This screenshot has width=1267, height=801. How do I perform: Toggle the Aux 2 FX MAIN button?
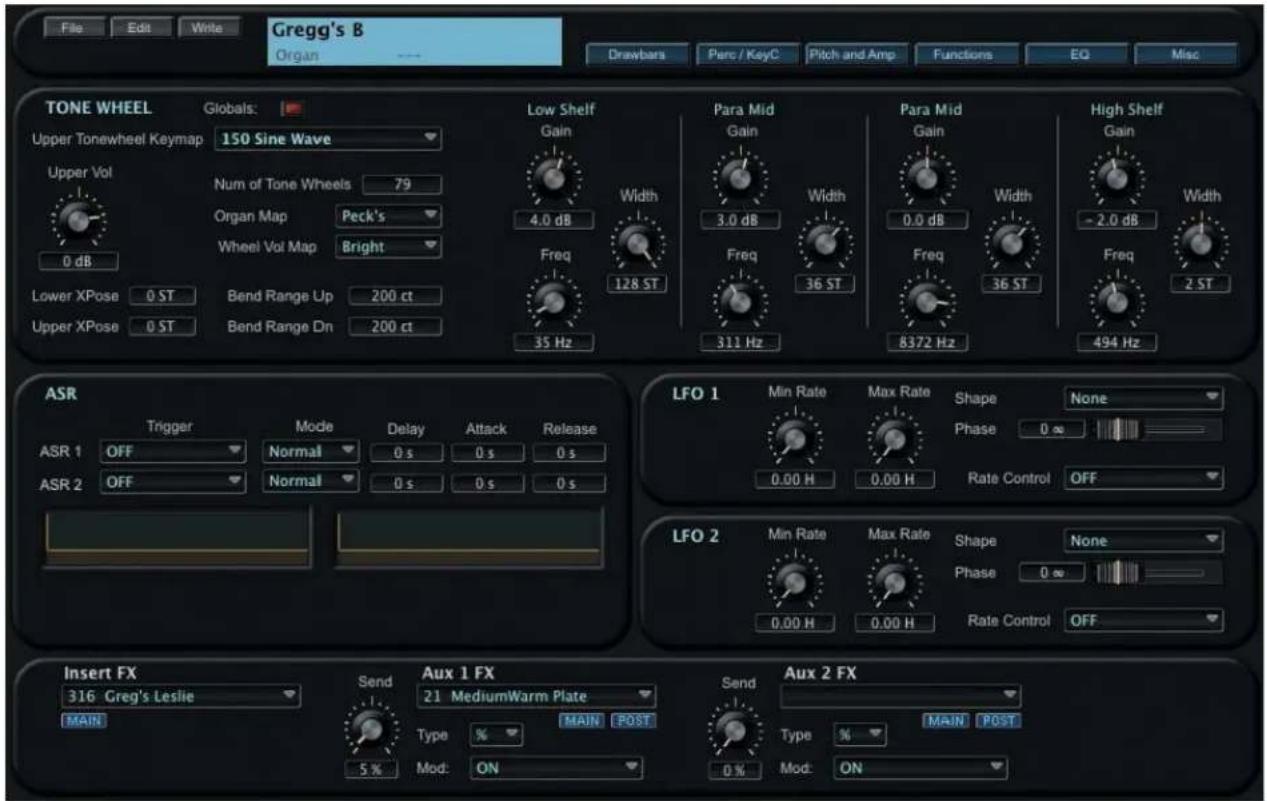(946, 720)
